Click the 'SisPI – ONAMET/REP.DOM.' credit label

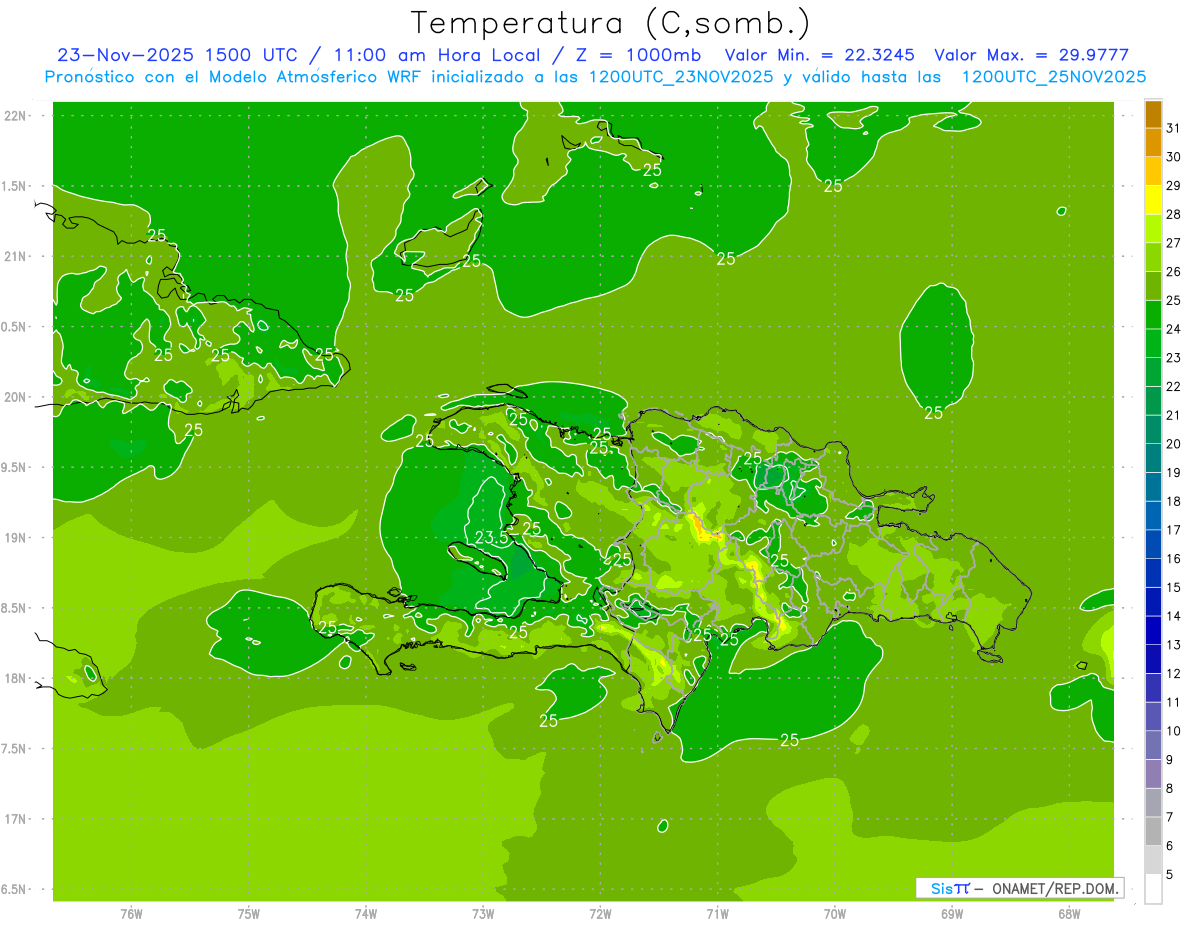tap(1020, 888)
